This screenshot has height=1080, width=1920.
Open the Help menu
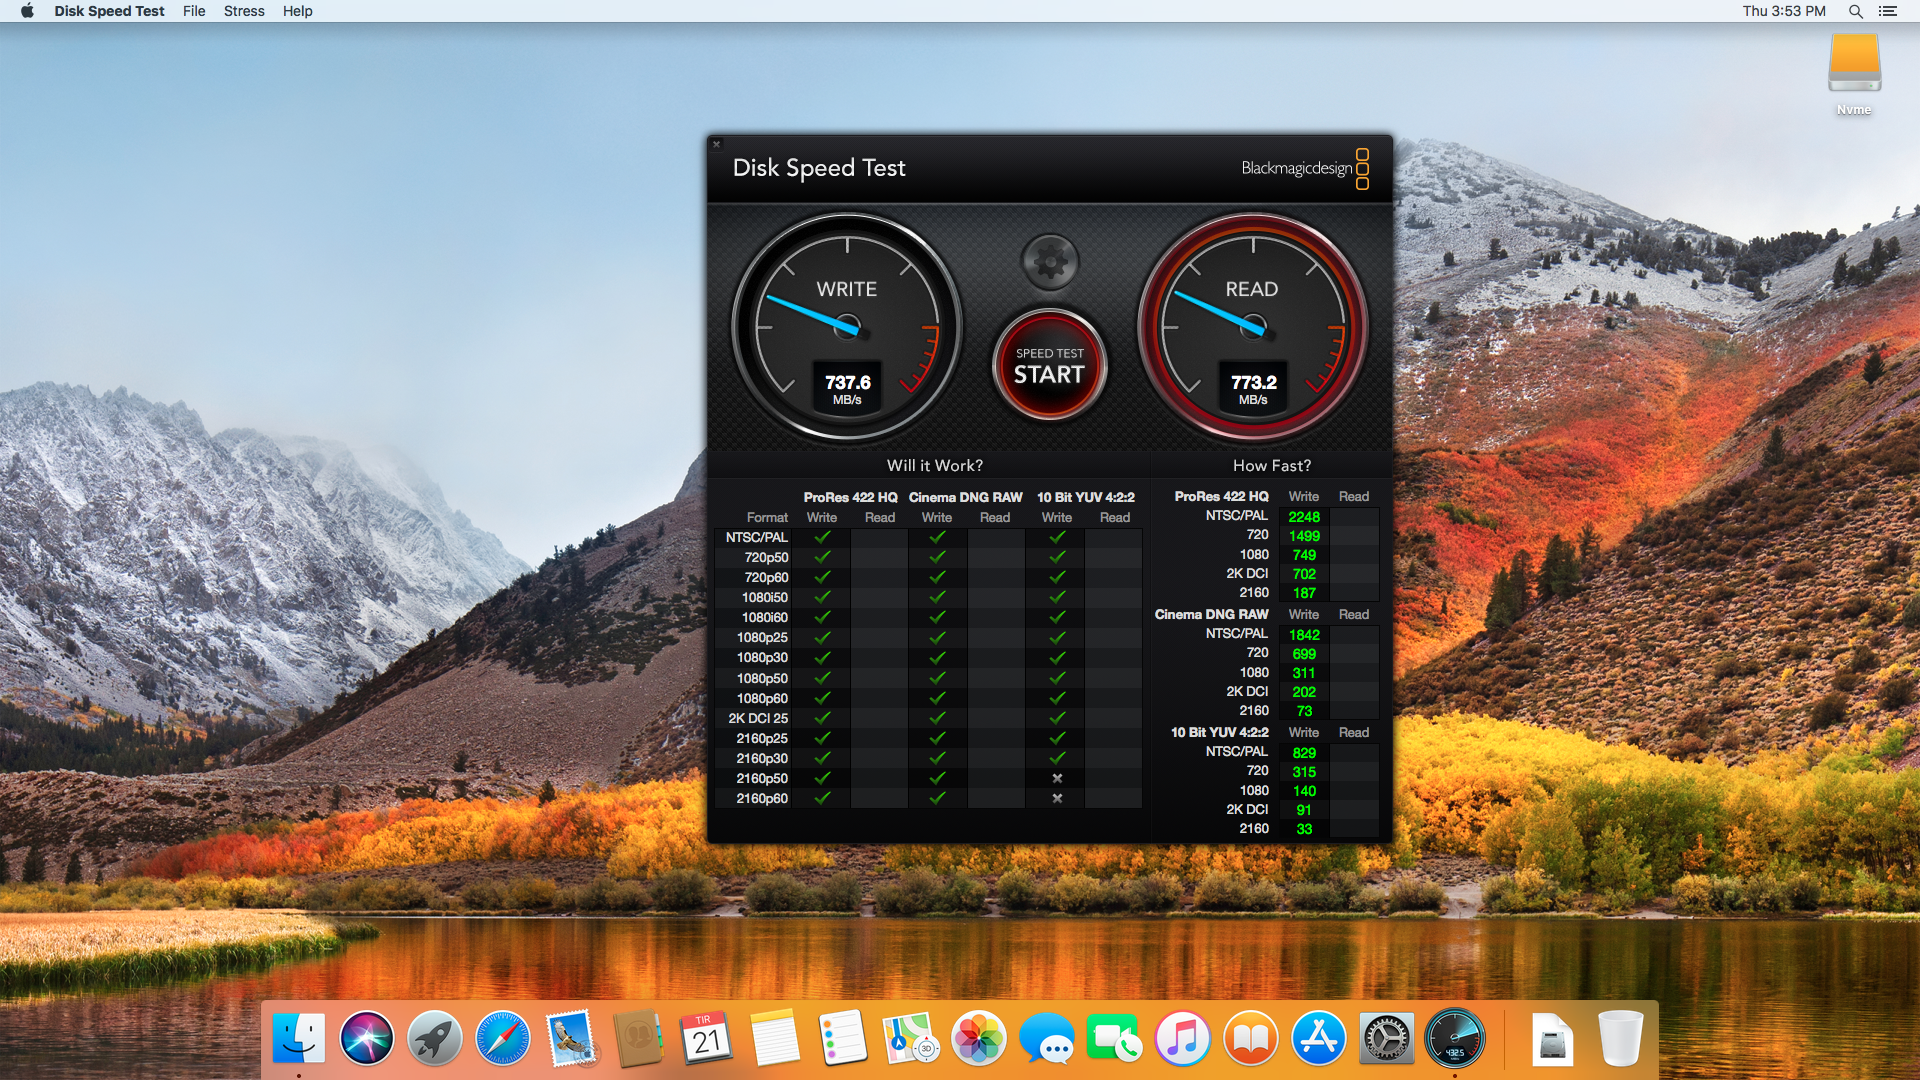click(297, 11)
